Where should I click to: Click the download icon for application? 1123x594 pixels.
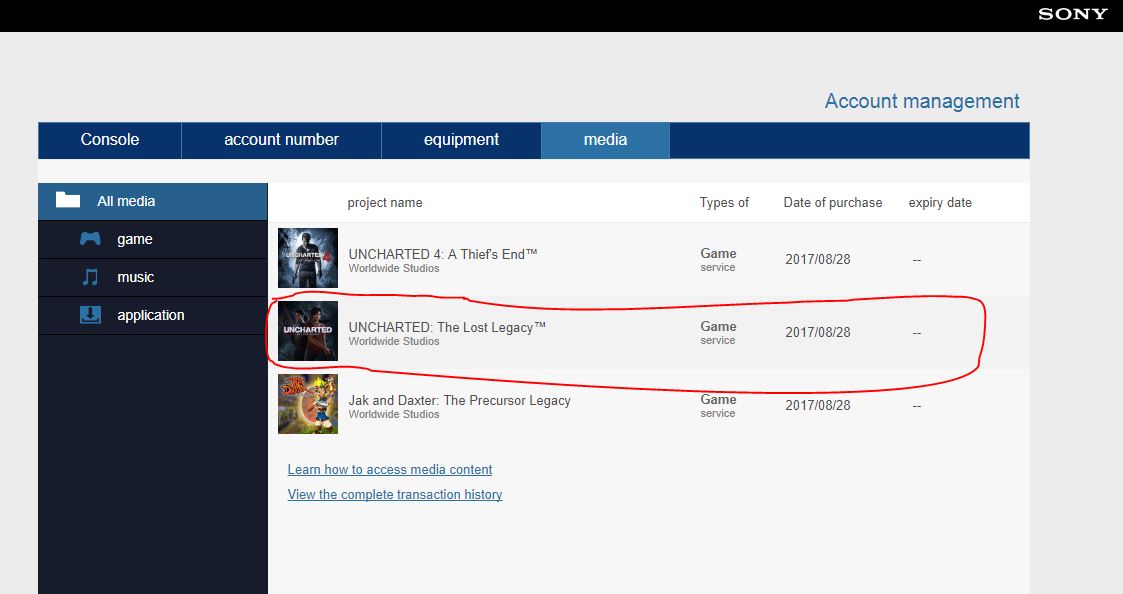tap(90, 315)
